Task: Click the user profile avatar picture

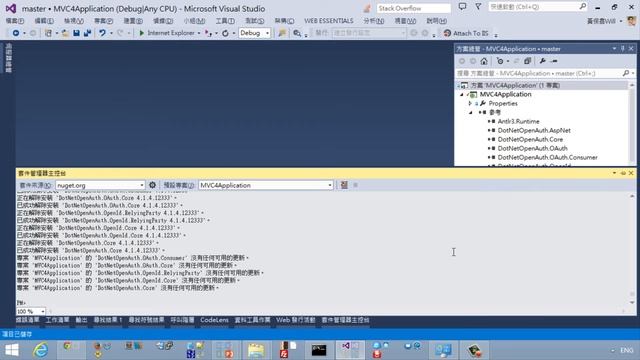Action: tap(631, 21)
